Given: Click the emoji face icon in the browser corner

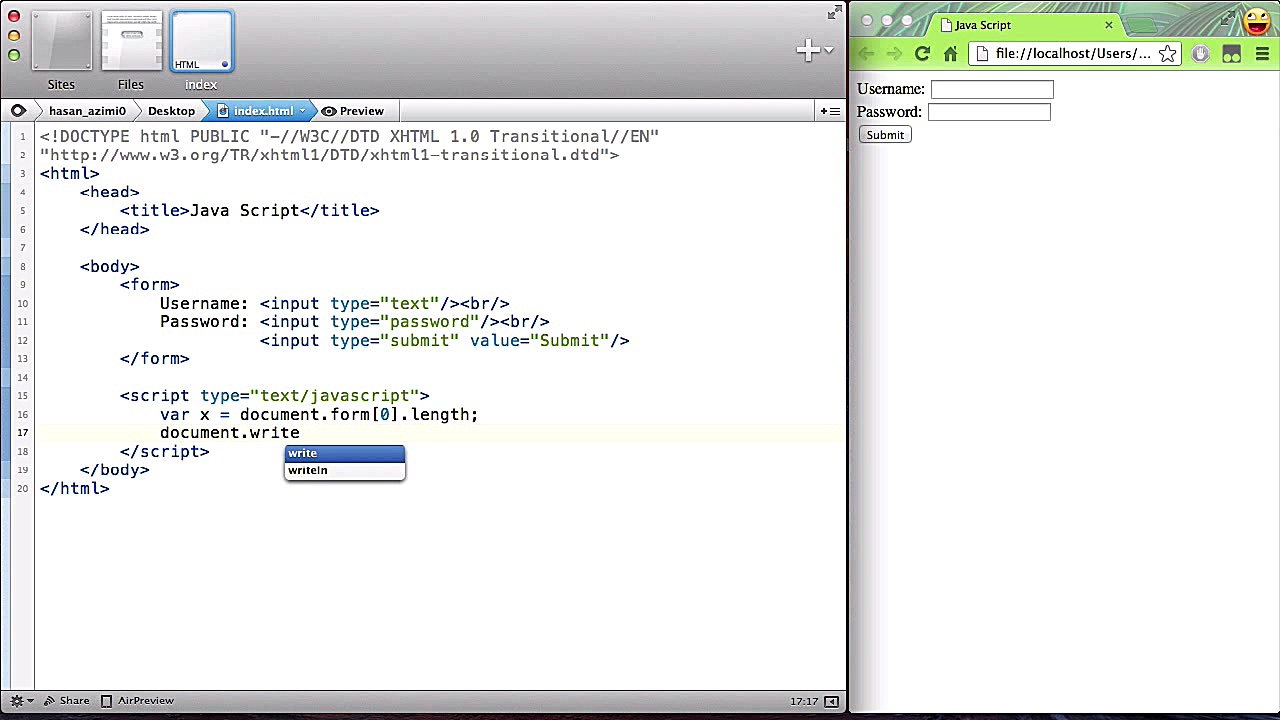Looking at the screenshot, I should tap(1257, 21).
